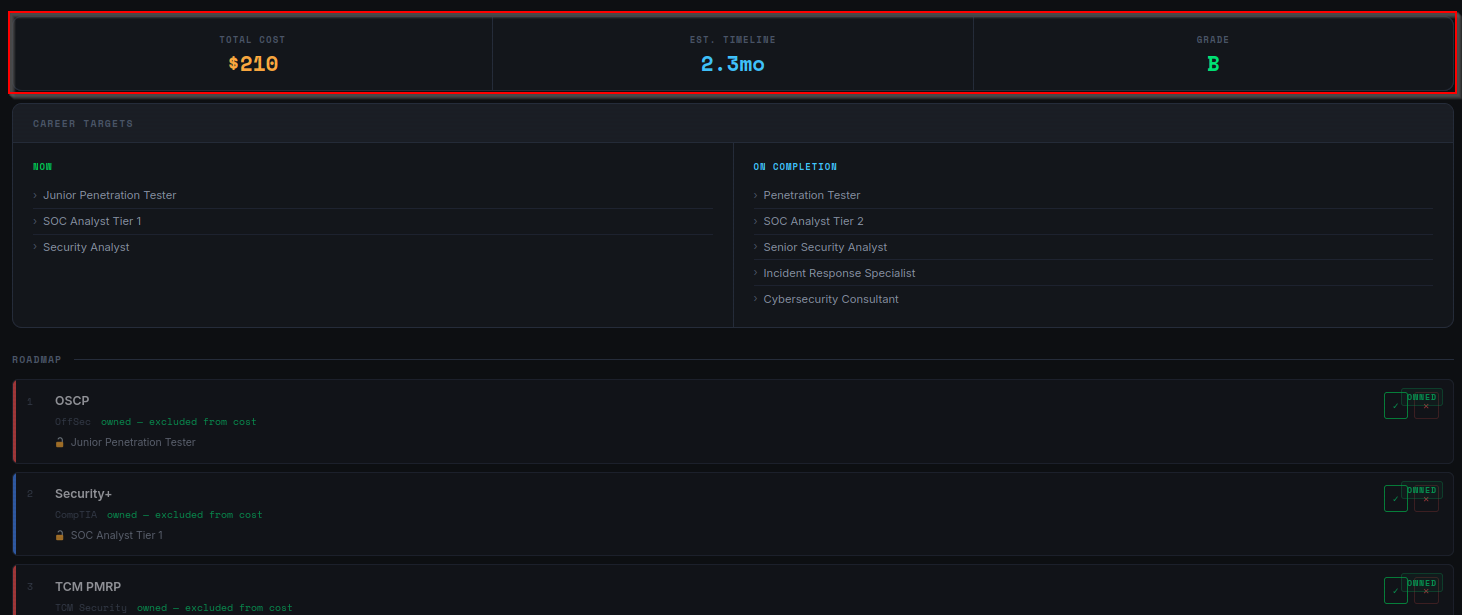Screen dimensions: 1462x615
Task: Click the Grade B stat panel
Action: click(1212, 54)
